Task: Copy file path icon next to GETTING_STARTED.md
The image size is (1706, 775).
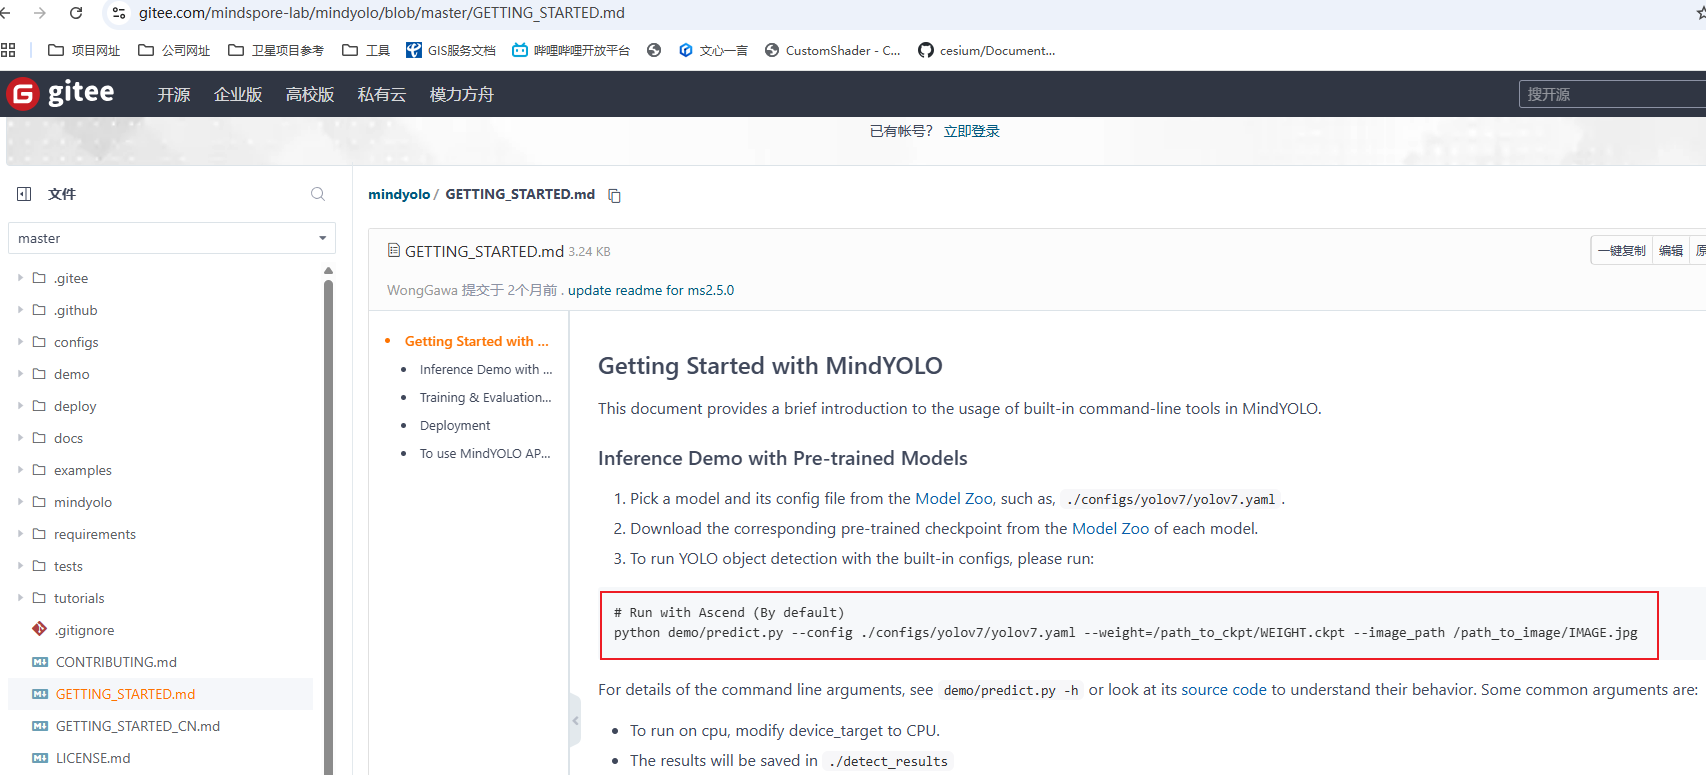Action: (x=614, y=195)
